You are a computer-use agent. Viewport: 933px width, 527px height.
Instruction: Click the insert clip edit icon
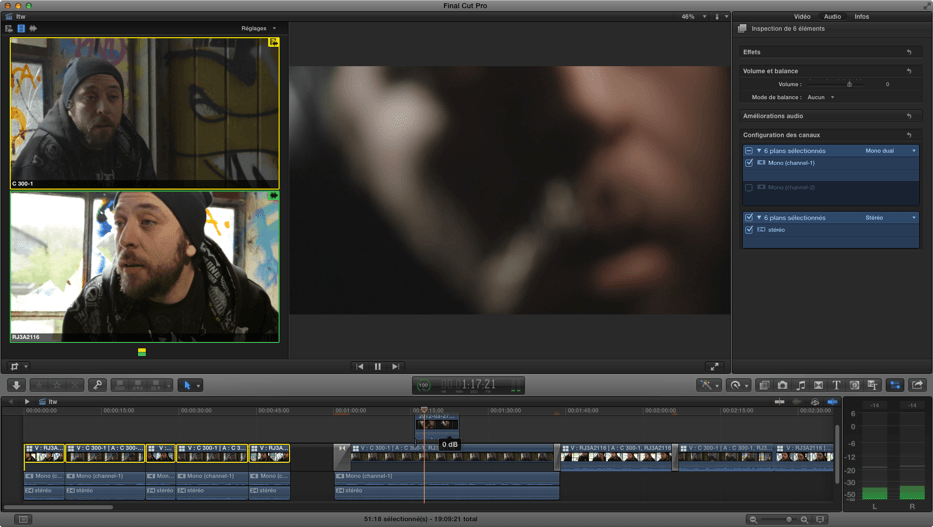(138, 385)
